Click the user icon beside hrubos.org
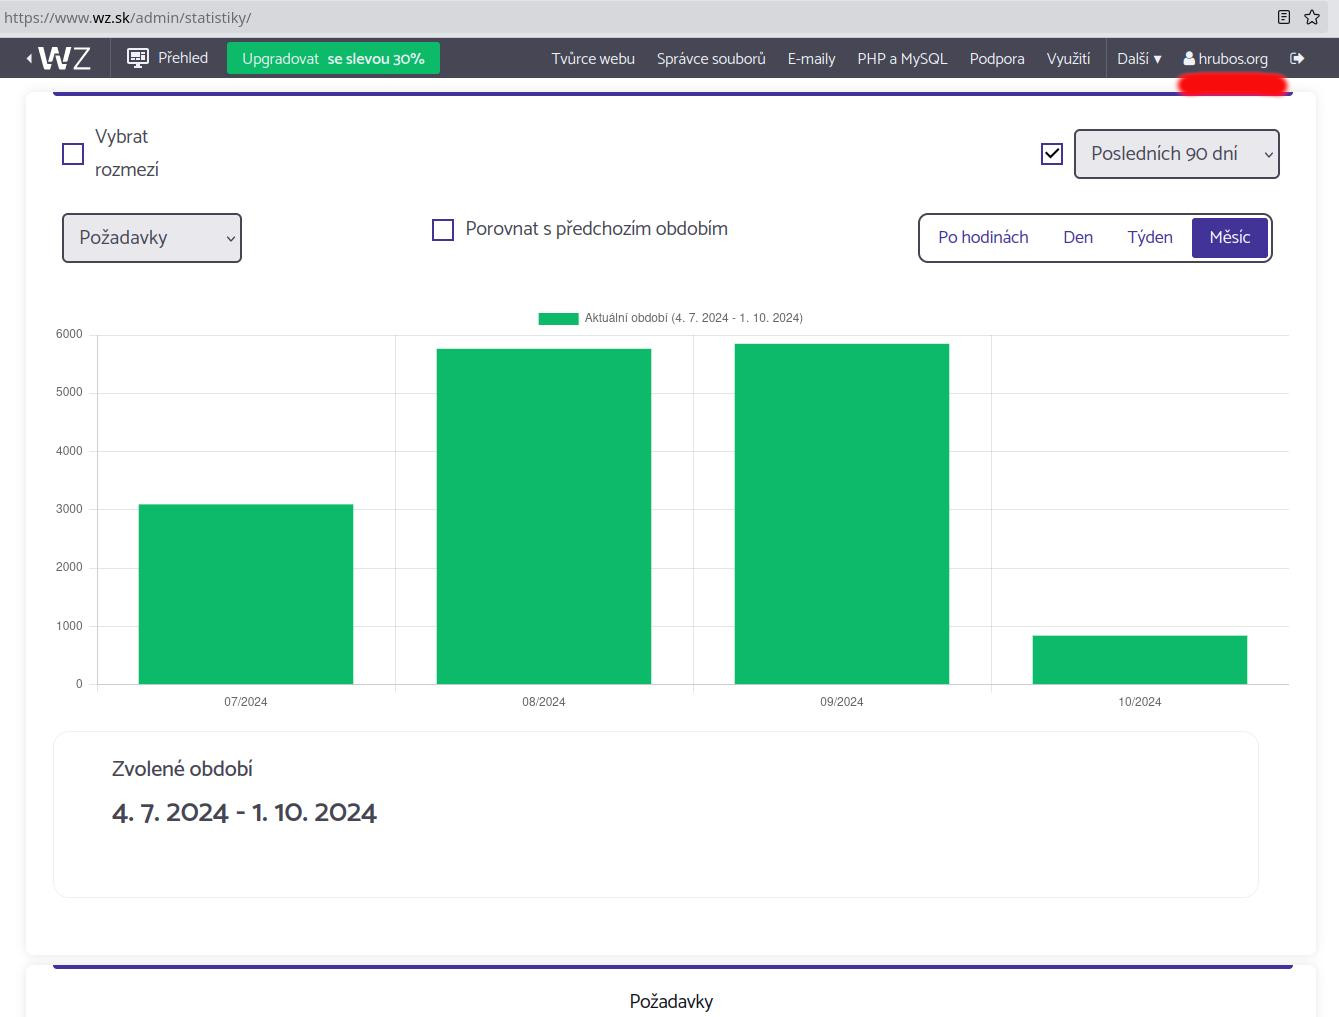This screenshot has width=1339, height=1017. coord(1189,58)
